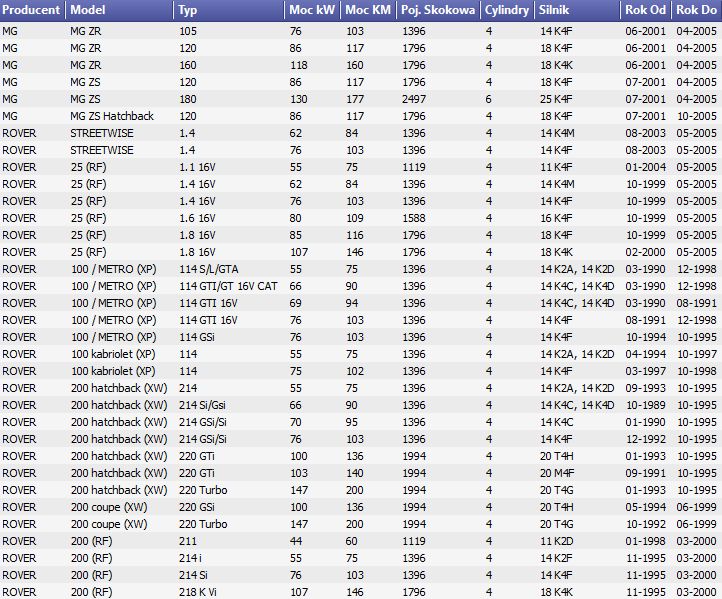This screenshot has height=599, width=722.
Task: Click engine cell 11 K2D
Action: pyautogui.click(x=557, y=541)
